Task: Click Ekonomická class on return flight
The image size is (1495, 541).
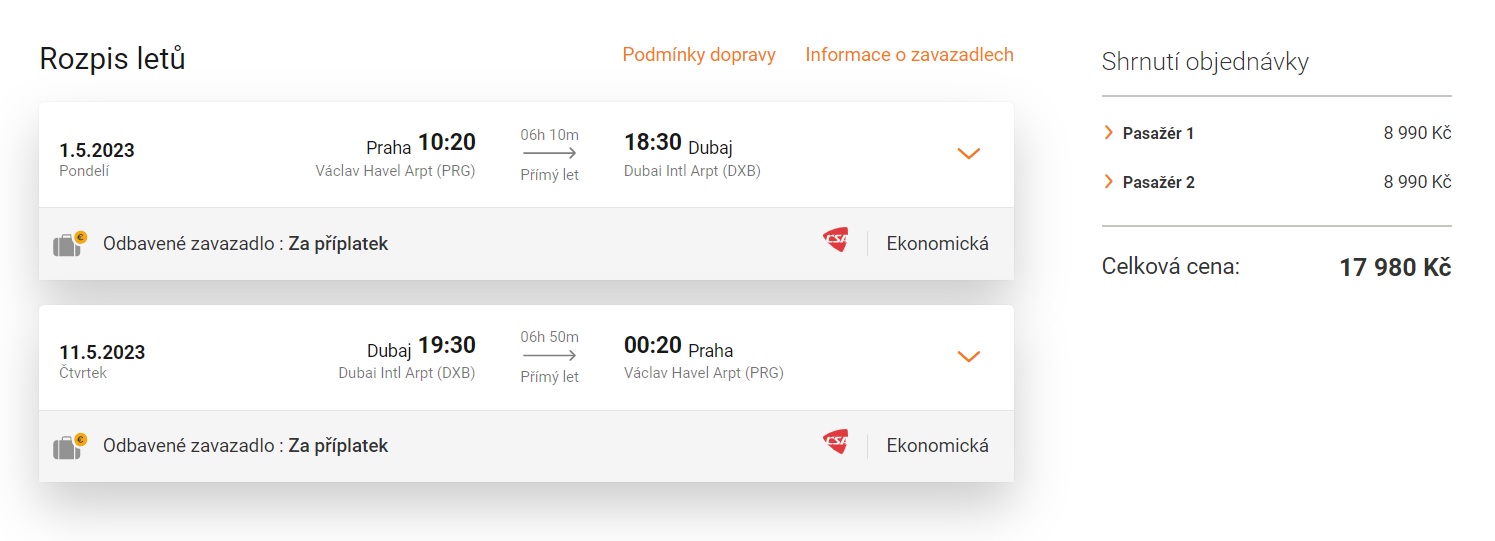Action: 937,445
